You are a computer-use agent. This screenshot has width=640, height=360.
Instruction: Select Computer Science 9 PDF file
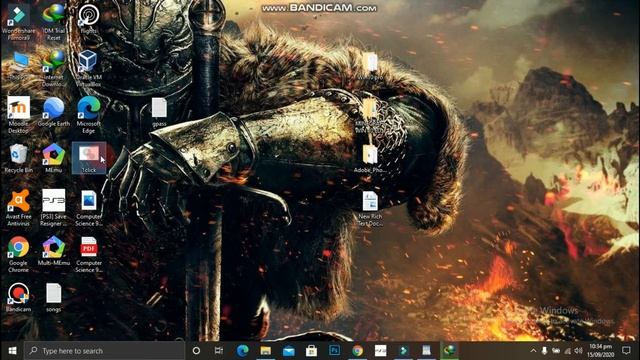tap(89, 254)
